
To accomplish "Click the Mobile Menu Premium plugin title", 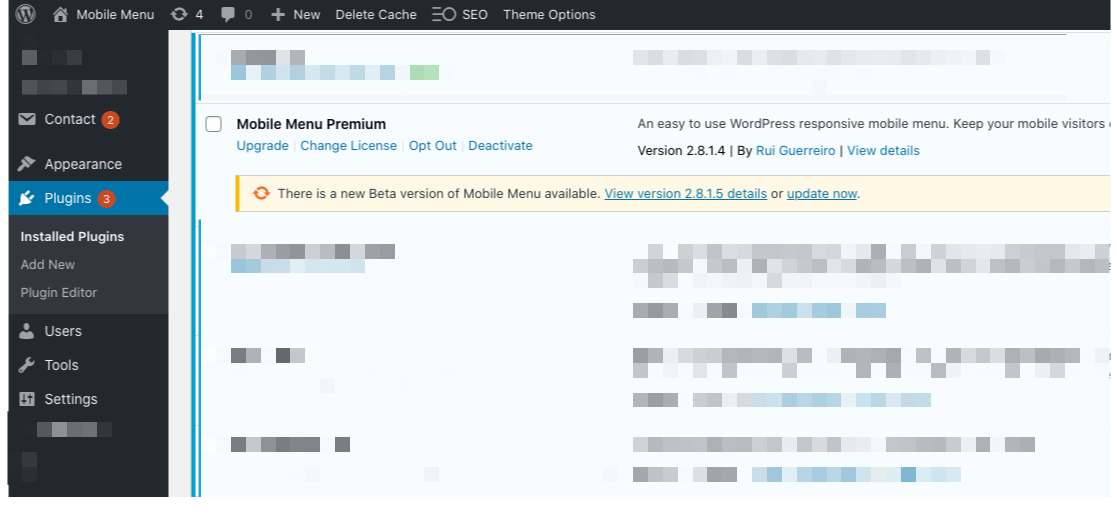I will pyautogui.click(x=311, y=124).
